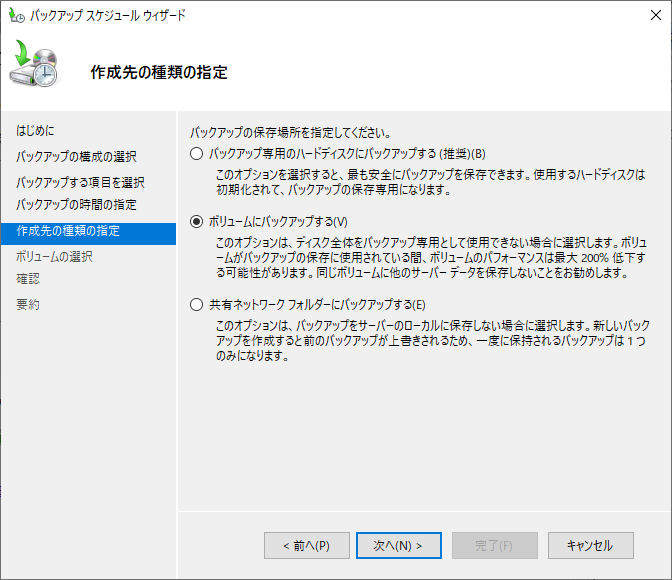Select the highlighted 作成先の種類の指定 step
The image size is (672, 580).
[68, 232]
